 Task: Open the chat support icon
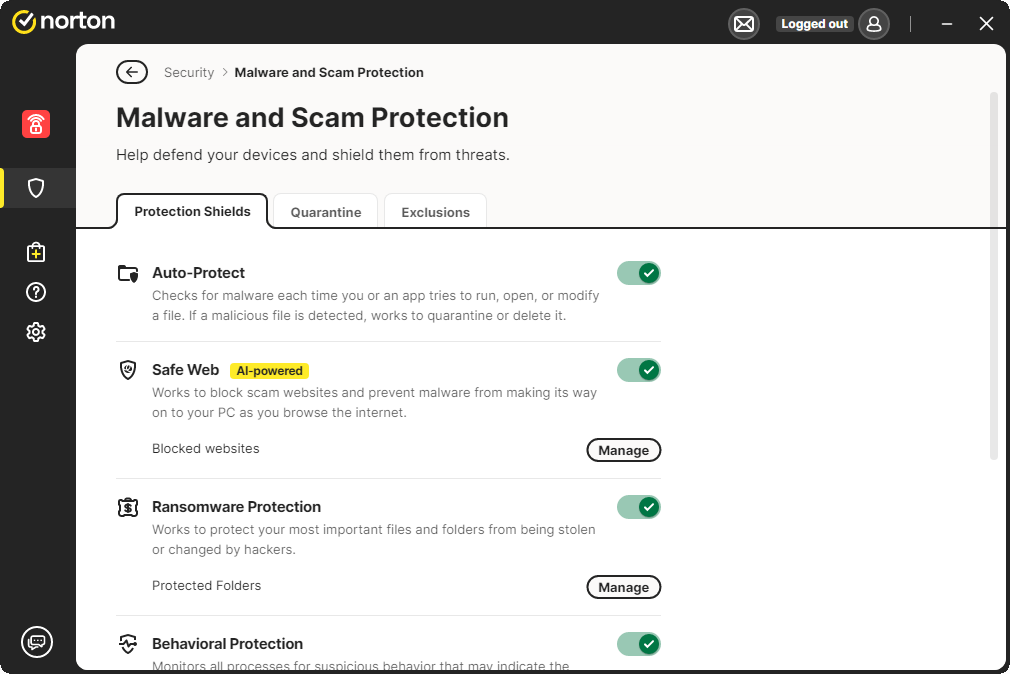(37, 642)
